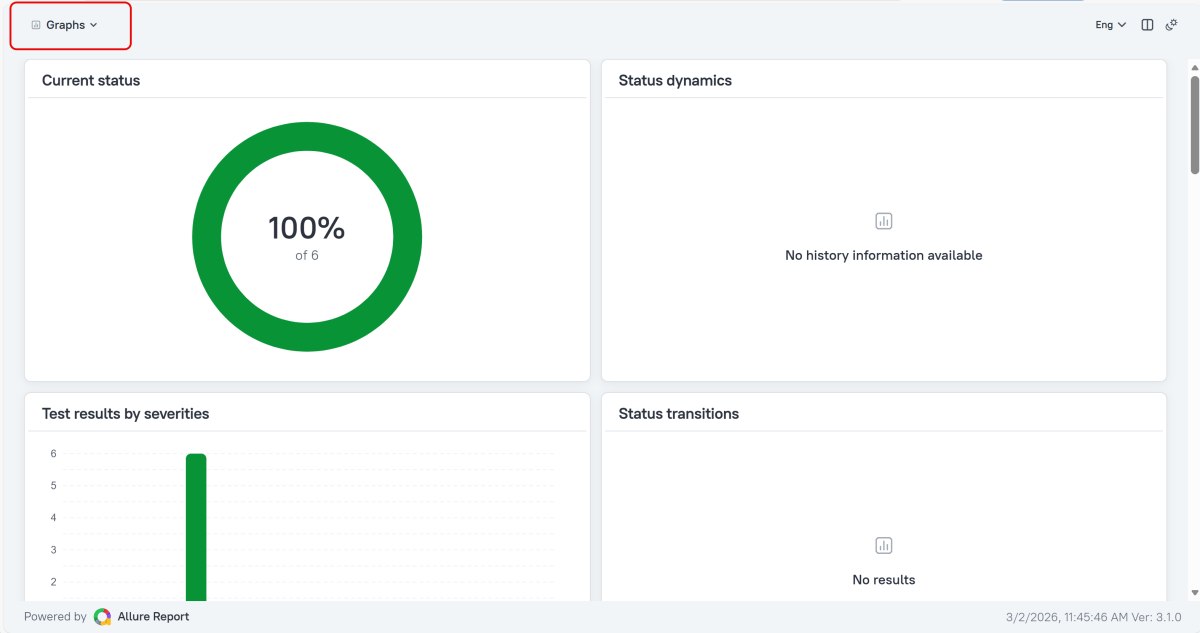1200x633 pixels.
Task: Expand the Eng language selector
Action: (1110, 25)
